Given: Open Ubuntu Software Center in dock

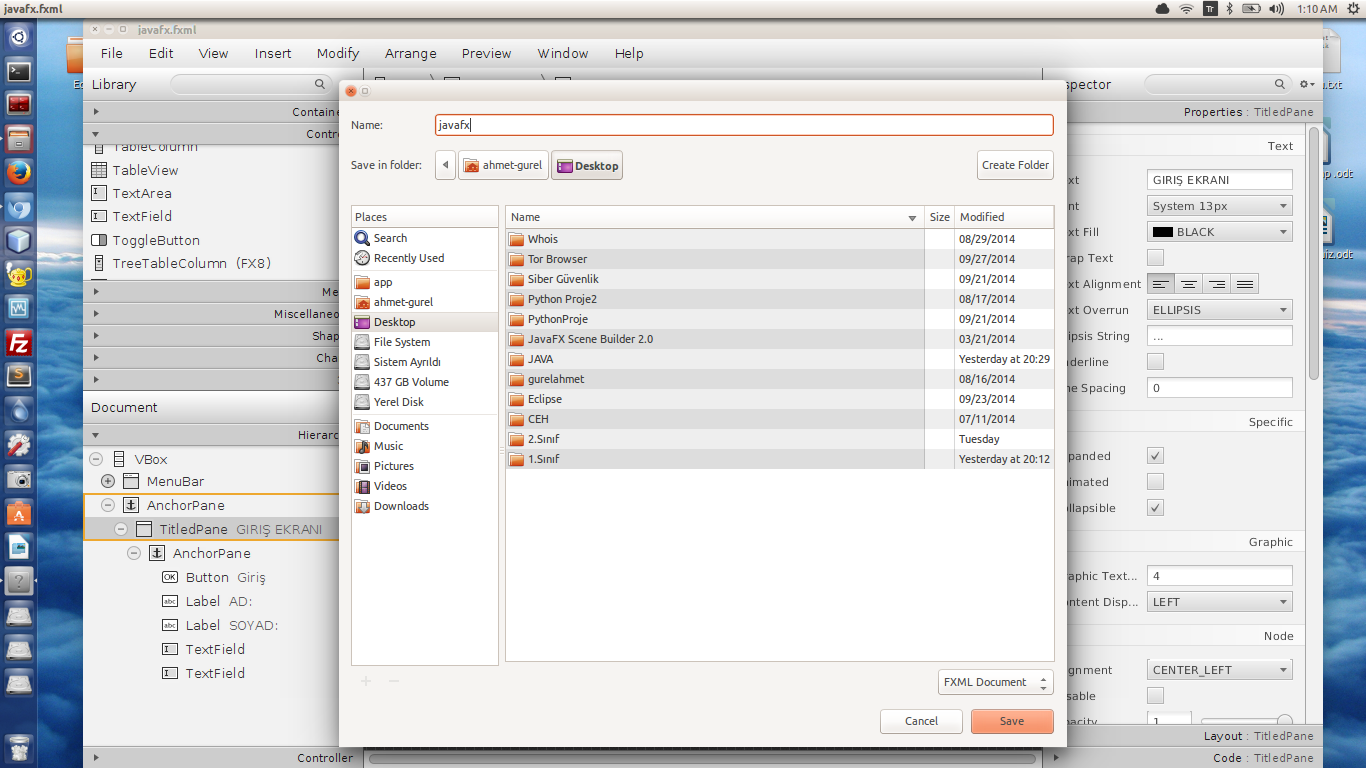Looking at the screenshot, I should point(19,513).
